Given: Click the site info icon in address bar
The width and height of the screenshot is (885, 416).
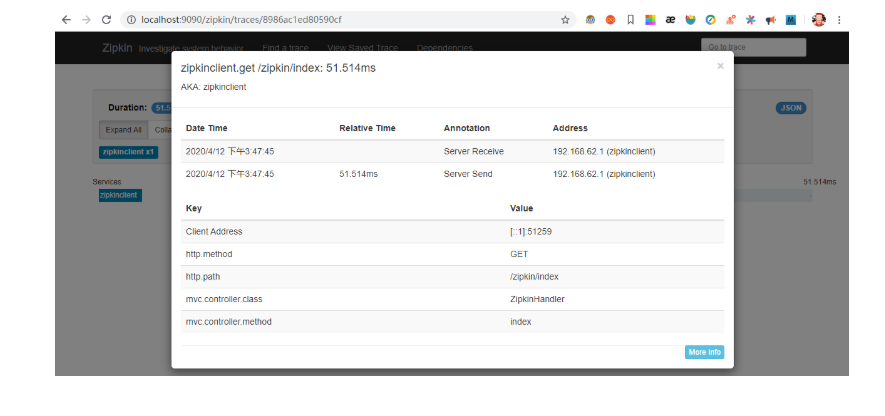Looking at the screenshot, I should 131,20.
